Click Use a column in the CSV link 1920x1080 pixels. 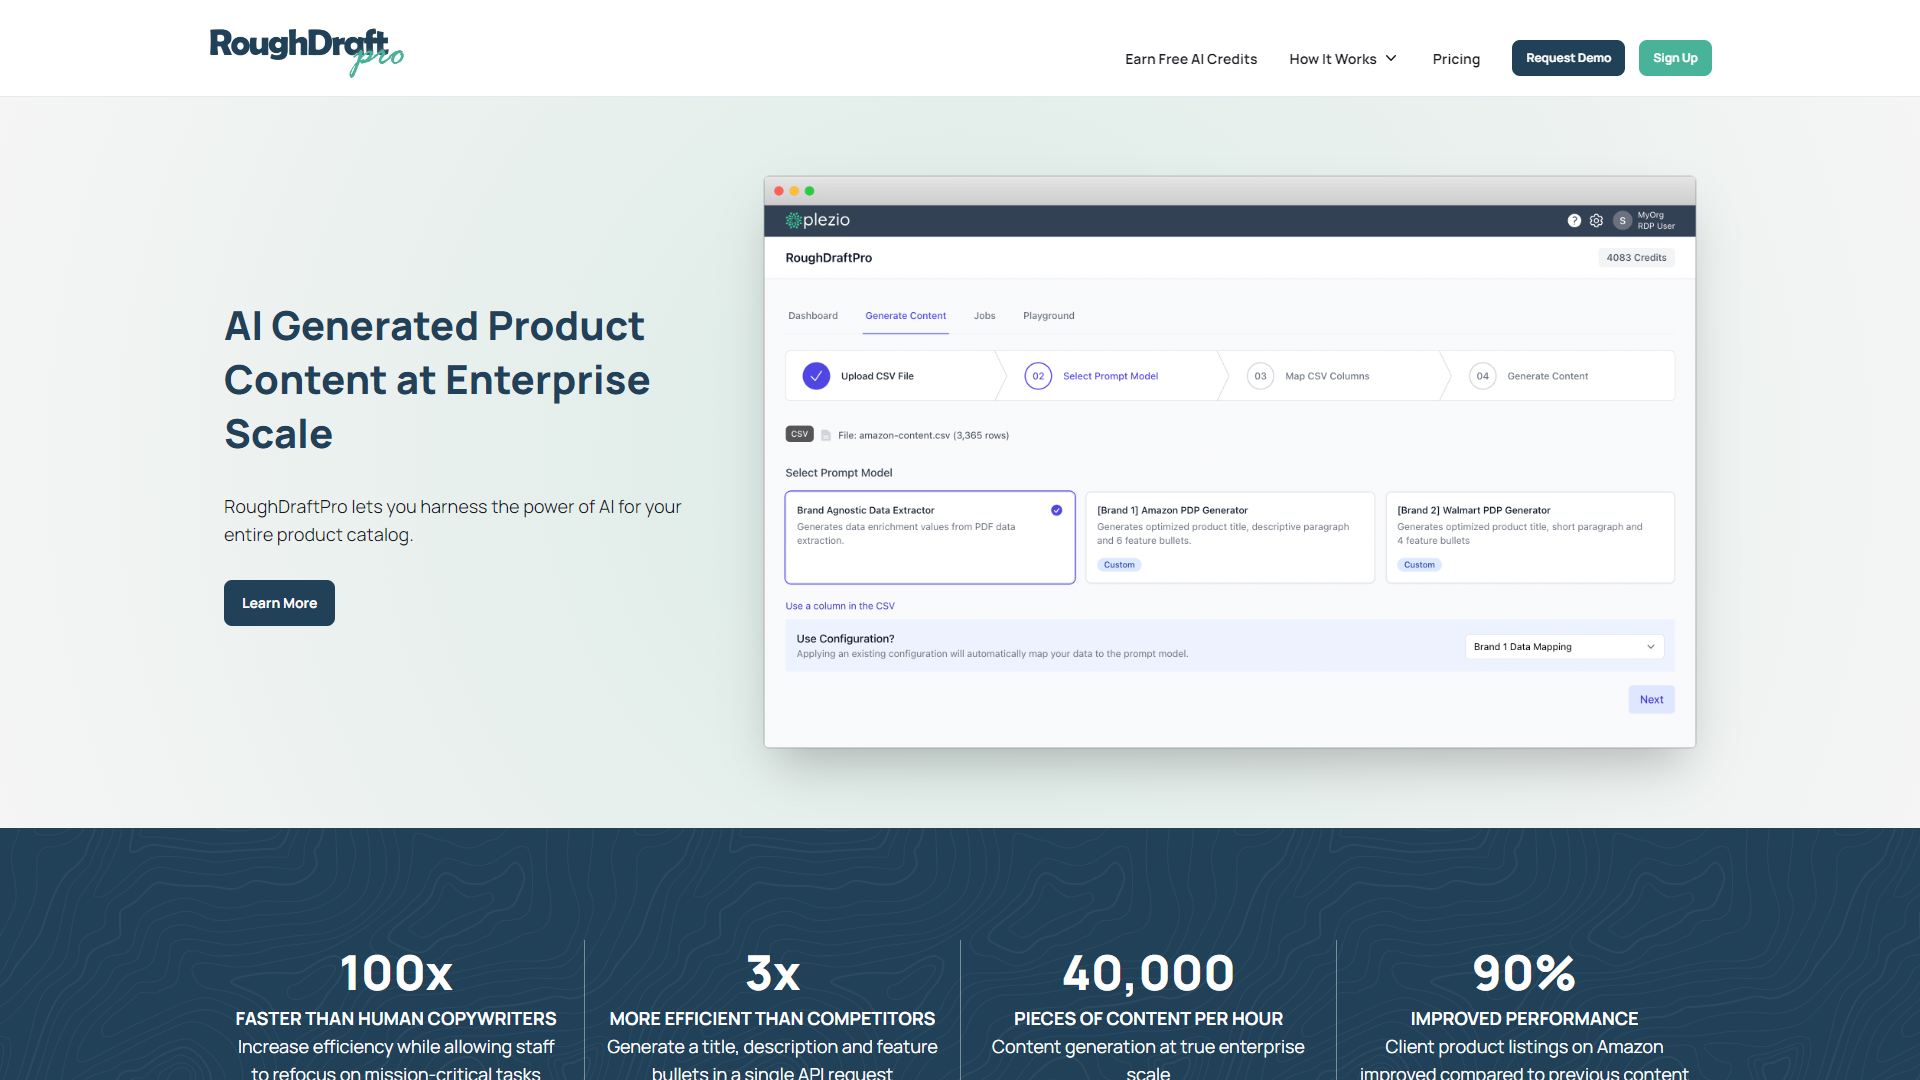[840, 606]
